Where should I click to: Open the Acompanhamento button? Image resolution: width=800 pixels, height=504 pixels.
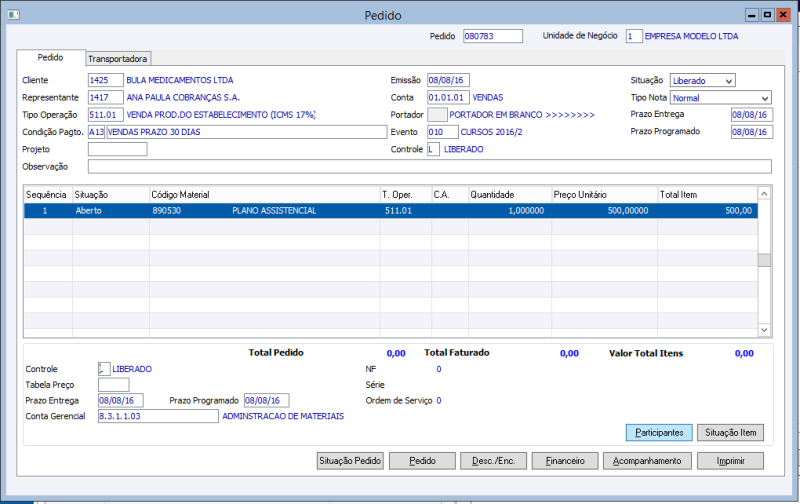pos(646,461)
